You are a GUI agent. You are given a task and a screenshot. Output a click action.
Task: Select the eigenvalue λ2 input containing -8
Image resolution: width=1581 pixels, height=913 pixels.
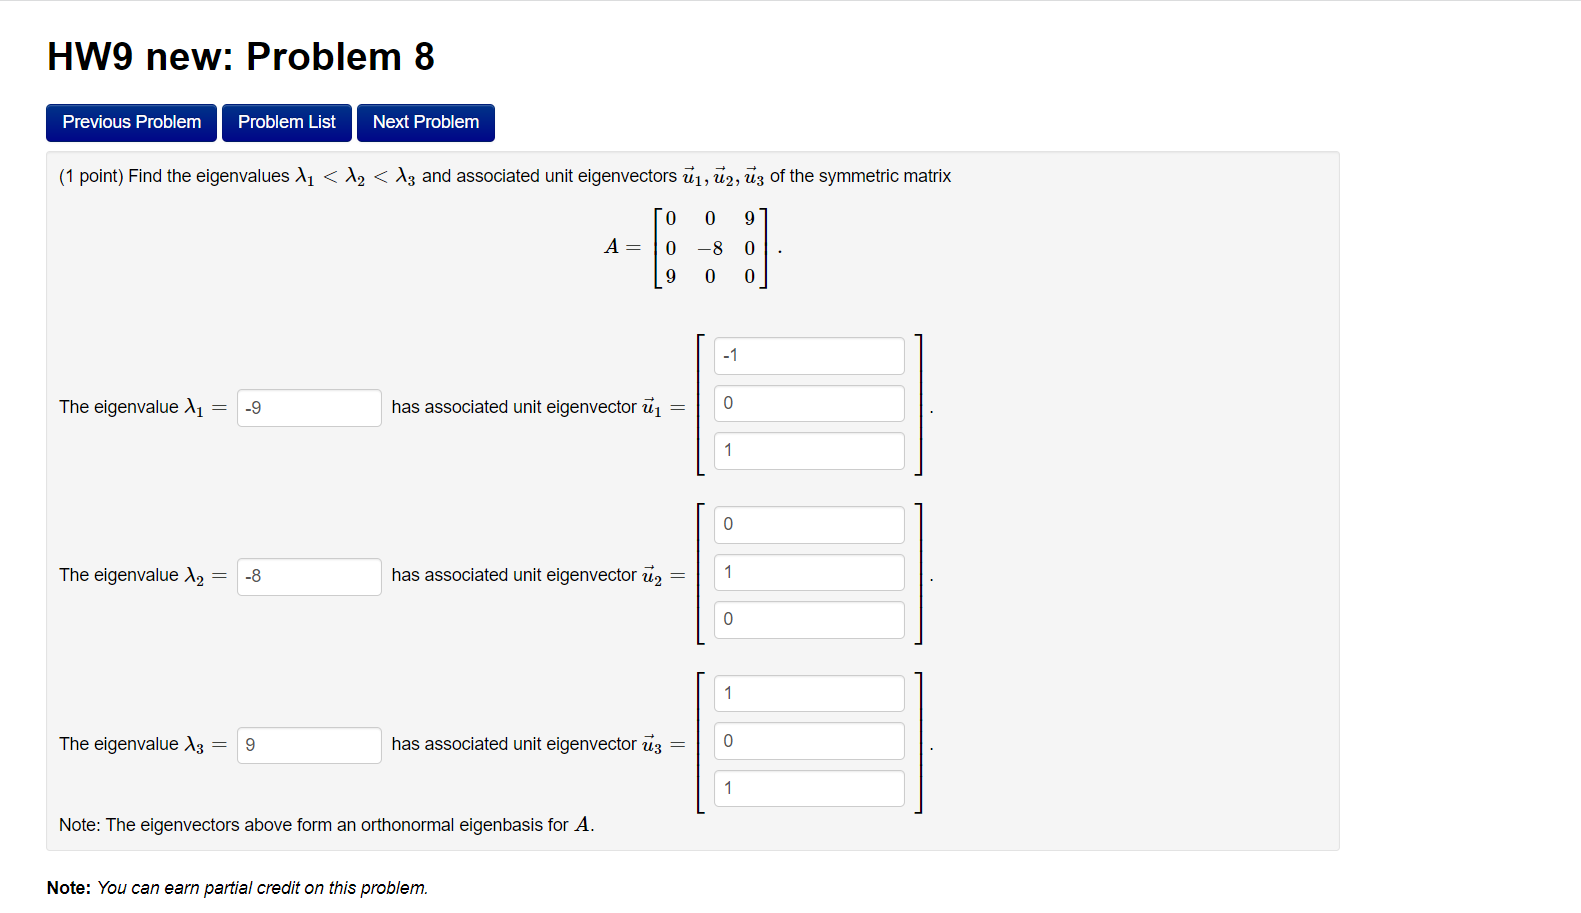(308, 576)
